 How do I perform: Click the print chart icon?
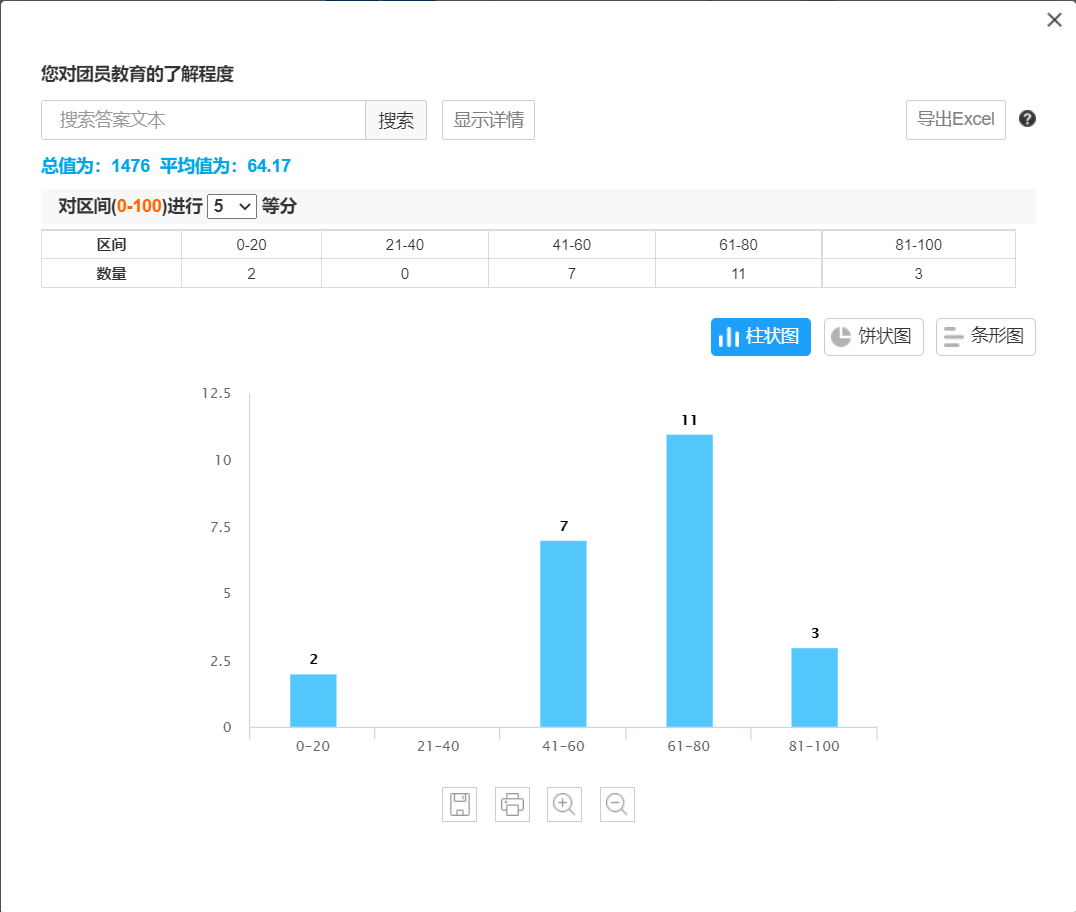point(512,804)
